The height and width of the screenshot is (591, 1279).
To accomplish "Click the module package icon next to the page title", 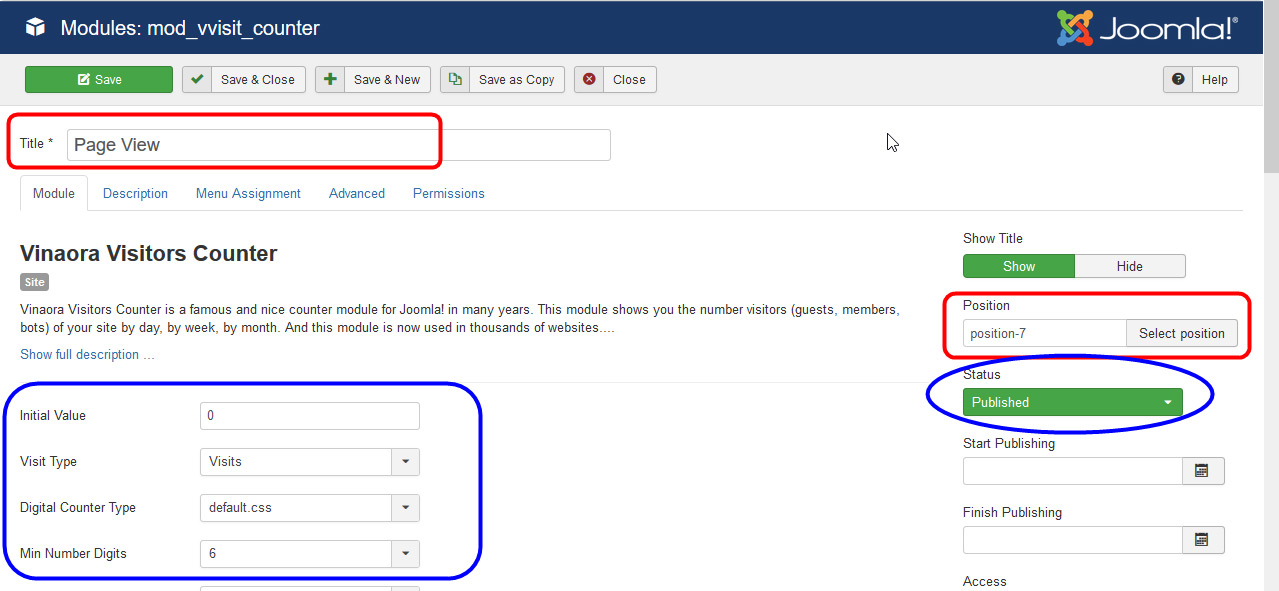I will click(x=37, y=28).
